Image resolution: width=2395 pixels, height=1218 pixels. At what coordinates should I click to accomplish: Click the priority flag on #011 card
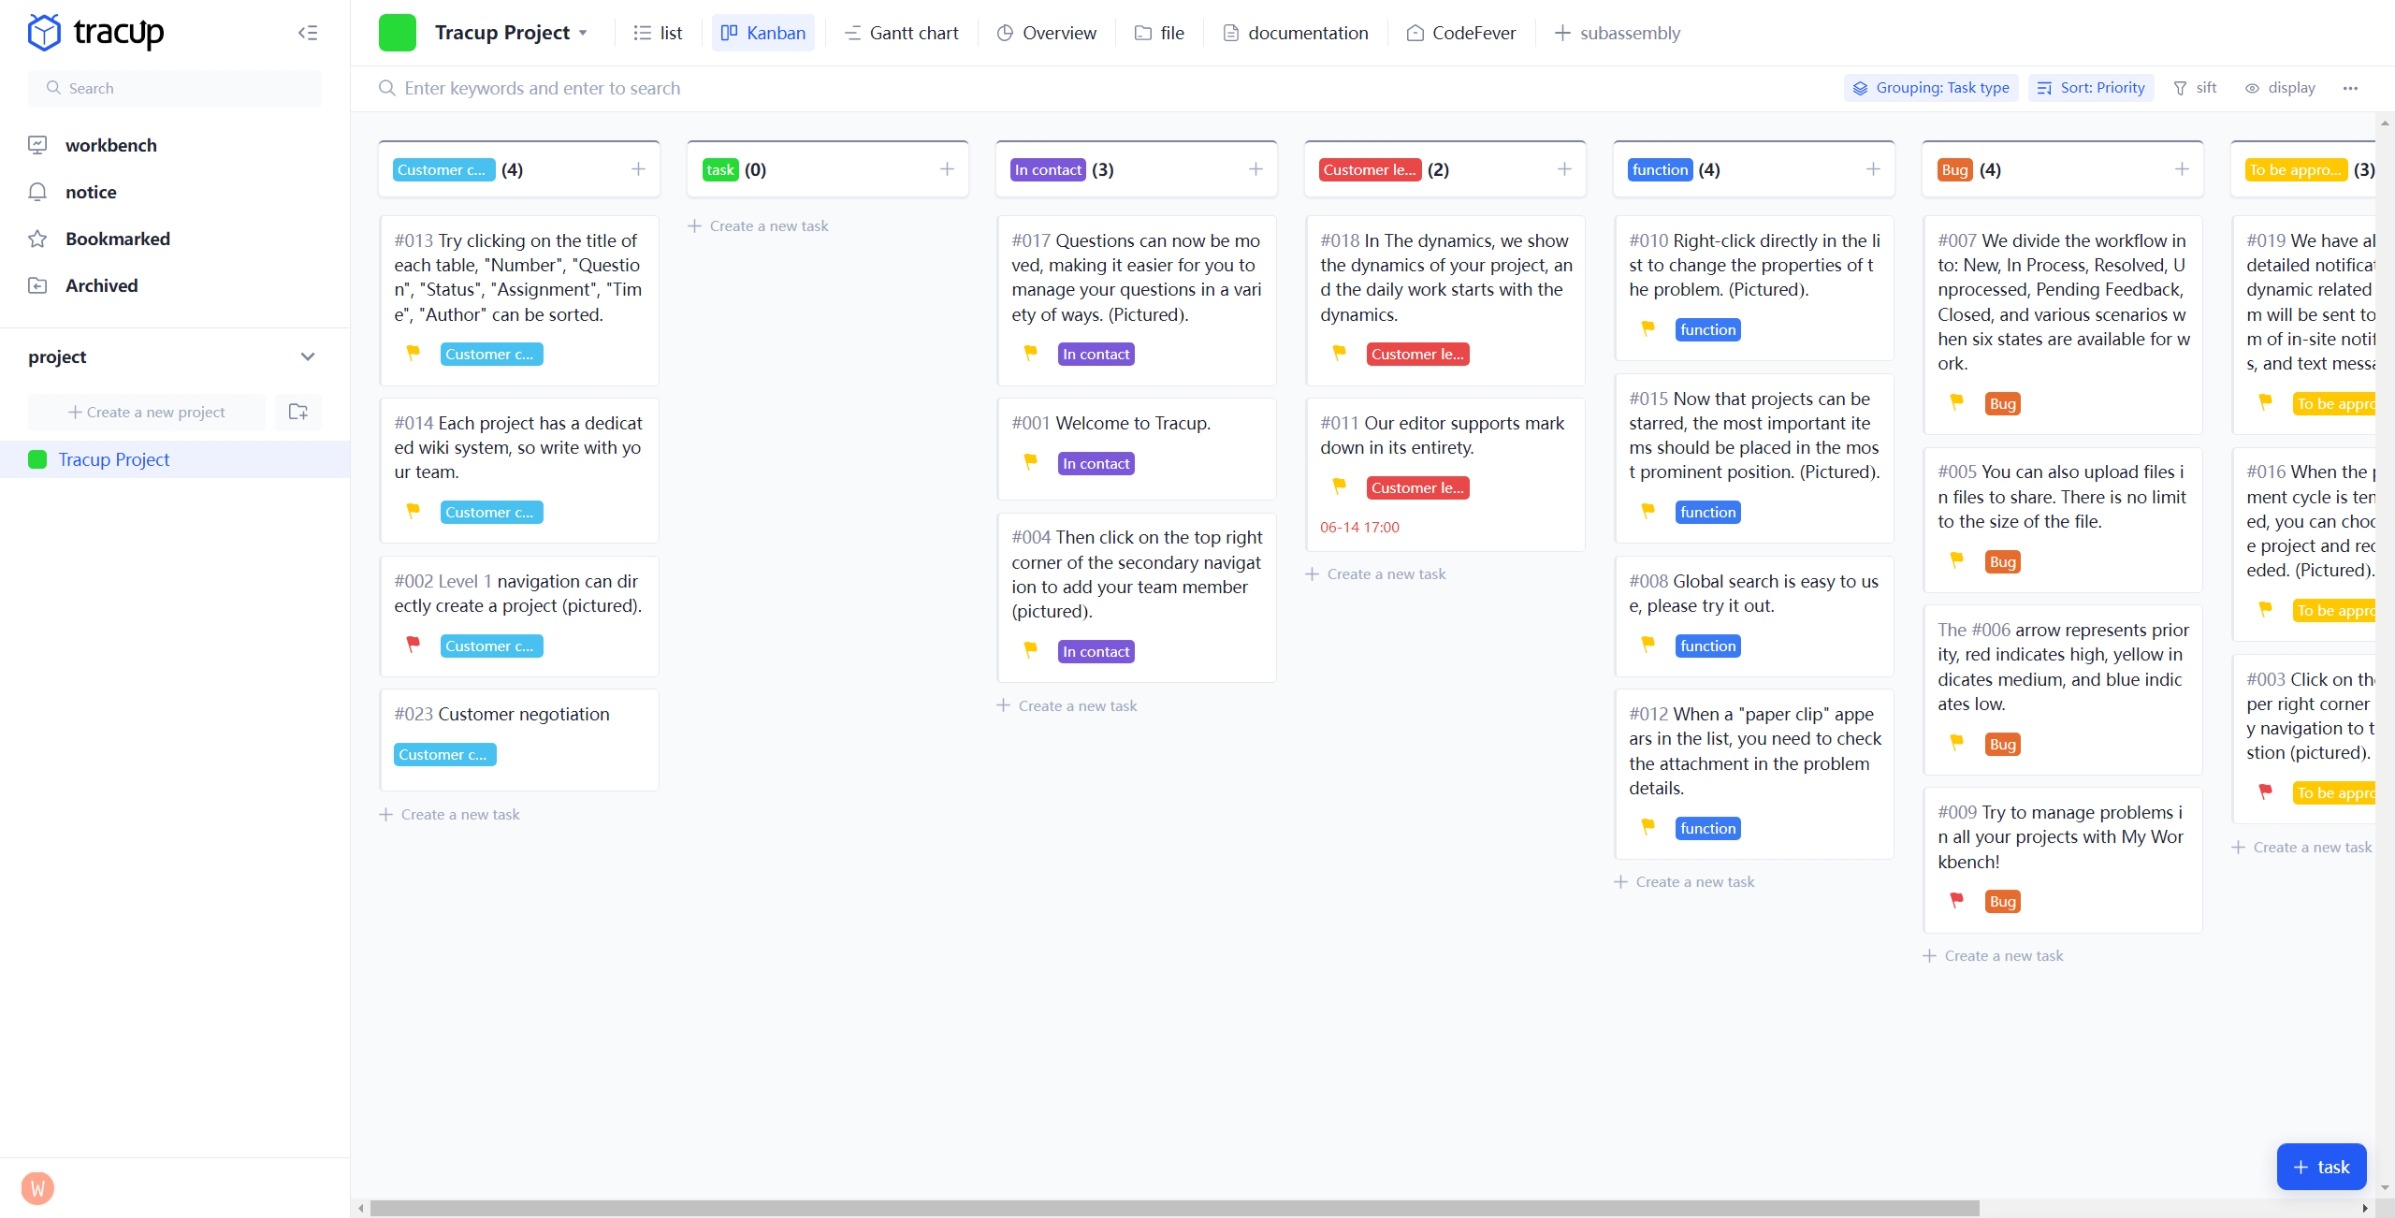click(x=1340, y=487)
